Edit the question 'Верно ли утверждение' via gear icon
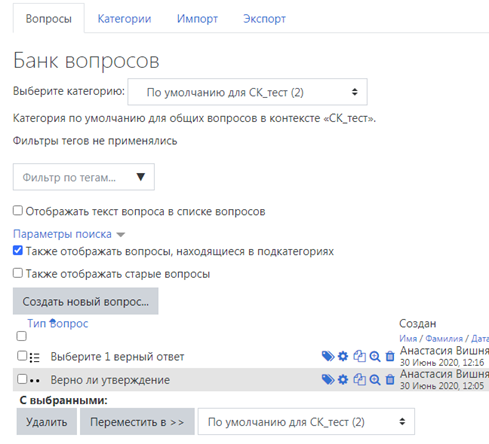489x444 pixels. pos(343,379)
